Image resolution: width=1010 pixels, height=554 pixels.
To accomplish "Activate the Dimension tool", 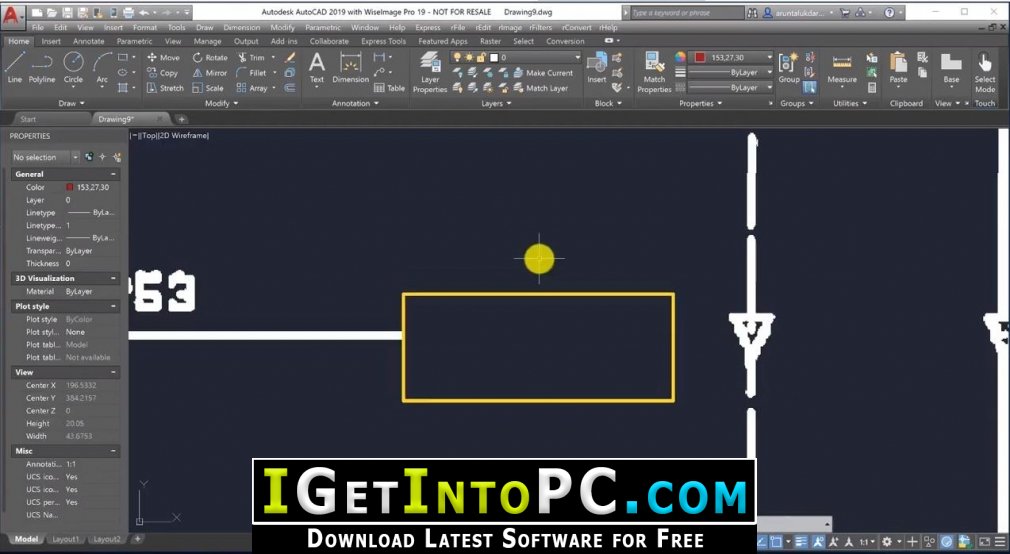I will pos(350,68).
